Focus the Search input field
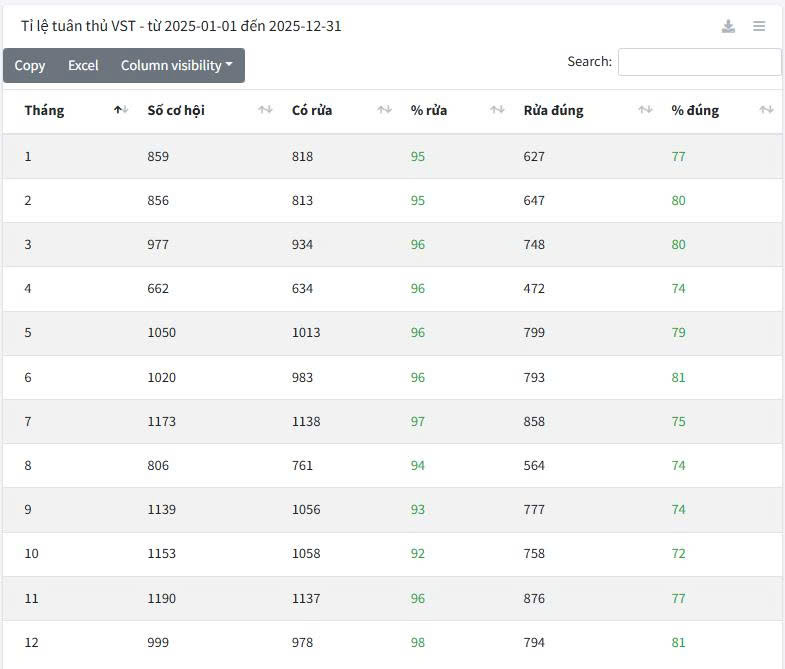Image resolution: width=785 pixels, height=669 pixels. (699, 62)
